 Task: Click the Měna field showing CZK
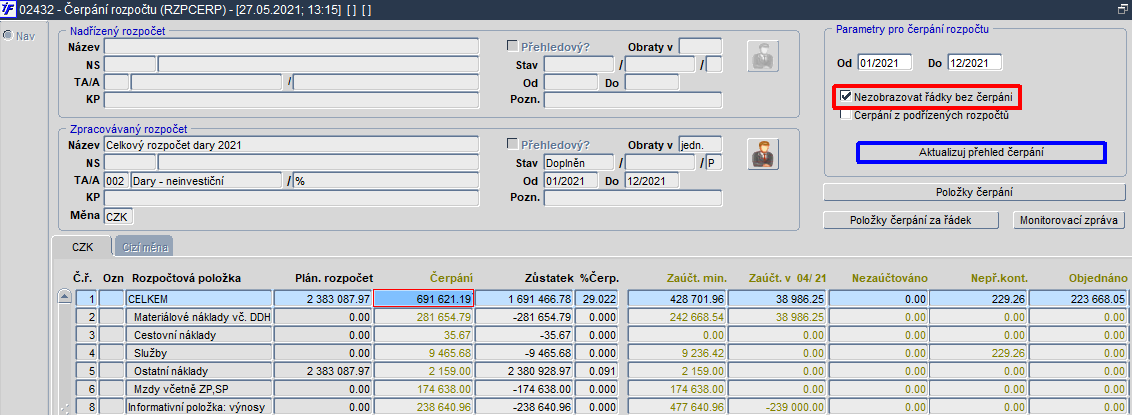(x=119, y=217)
